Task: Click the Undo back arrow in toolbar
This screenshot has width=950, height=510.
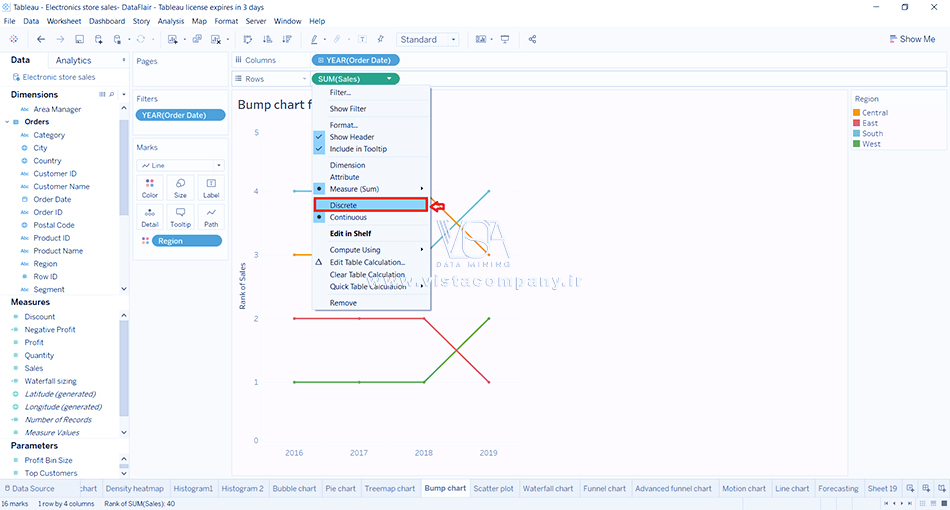Action: click(41, 39)
